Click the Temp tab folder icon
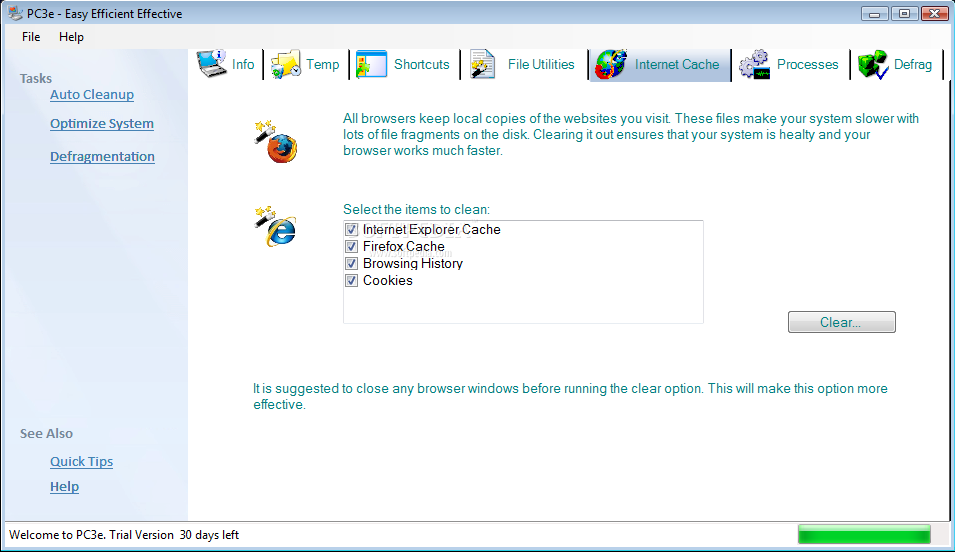The width and height of the screenshot is (955, 552). tap(286, 65)
